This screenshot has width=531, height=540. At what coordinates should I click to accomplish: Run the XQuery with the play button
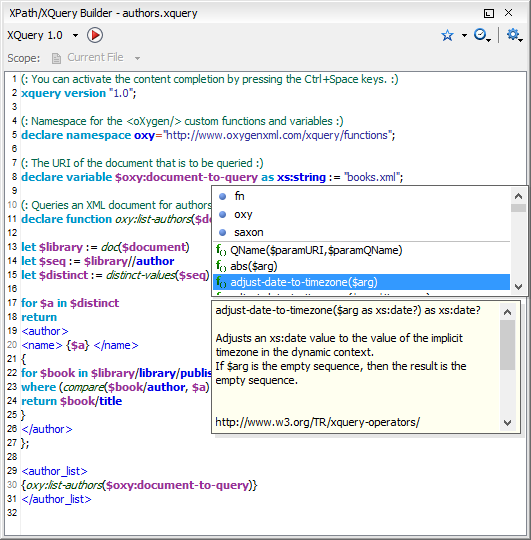95,35
